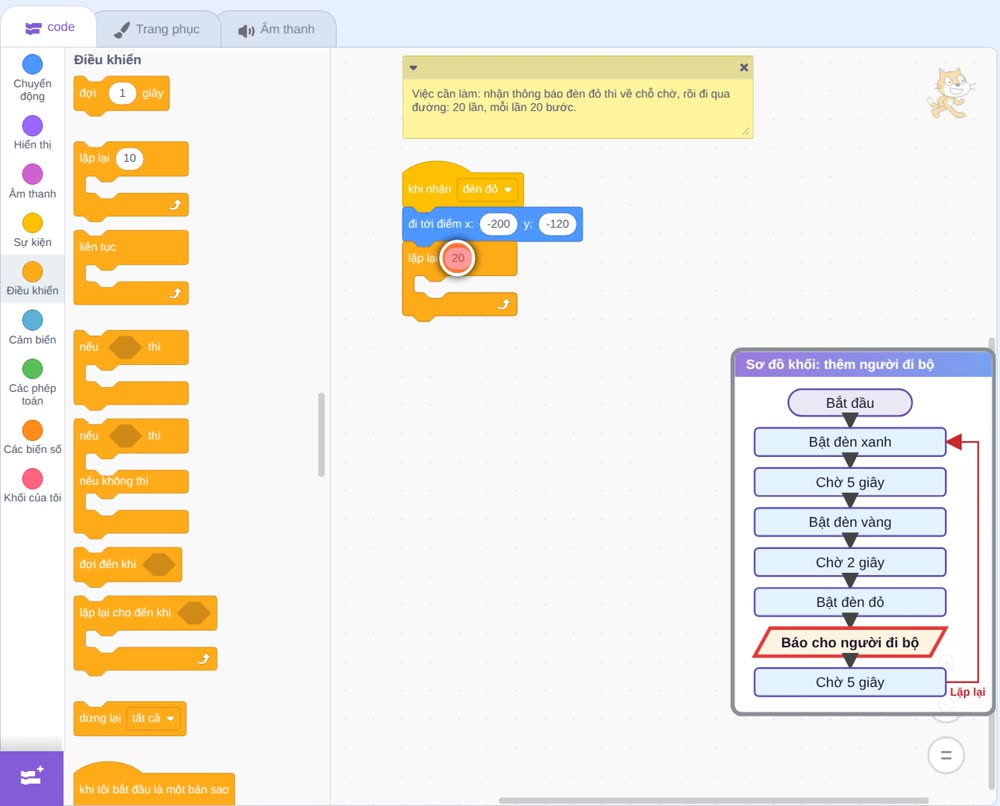Select the Cảm biến category circle
This screenshot has width=1000, height=806.
coord(32,320)
